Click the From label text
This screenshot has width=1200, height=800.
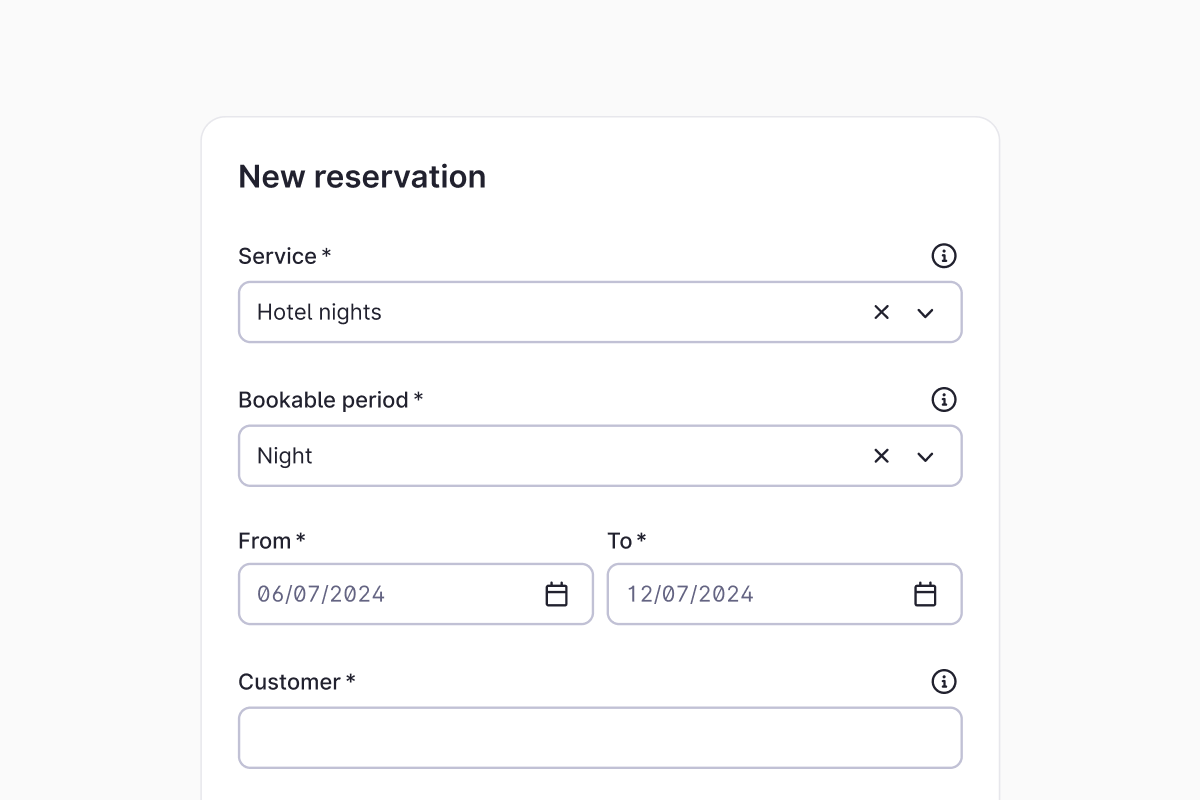265,541
